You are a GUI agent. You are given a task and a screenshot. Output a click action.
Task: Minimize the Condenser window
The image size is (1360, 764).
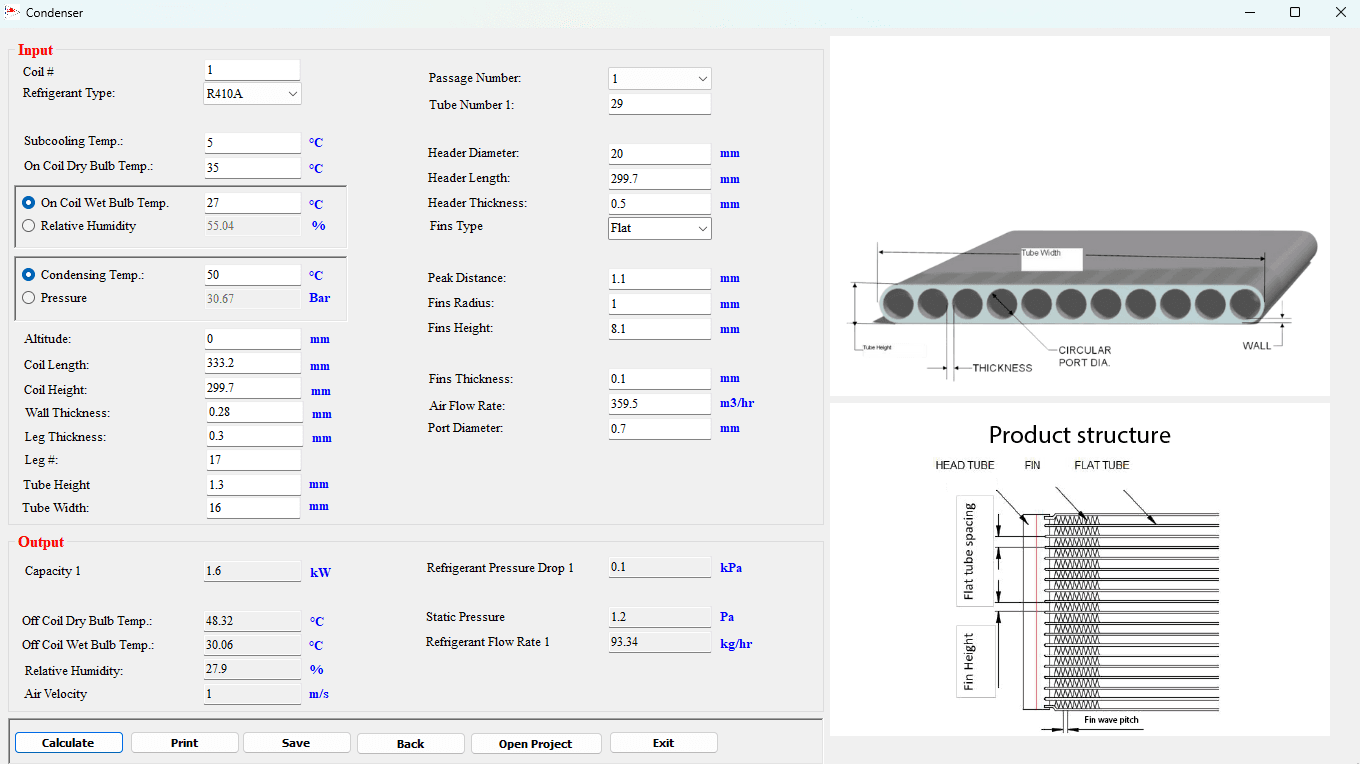(1250, 13)
